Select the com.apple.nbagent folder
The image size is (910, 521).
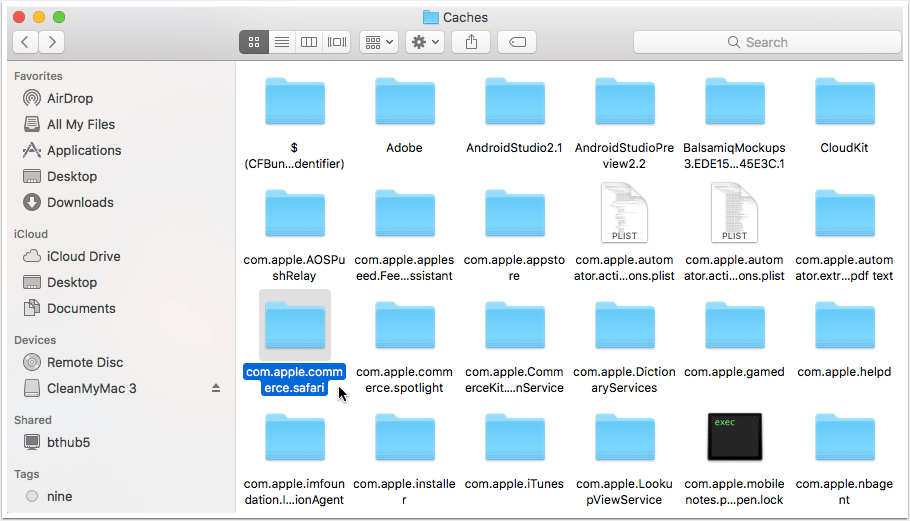click(x=844, y=437)
